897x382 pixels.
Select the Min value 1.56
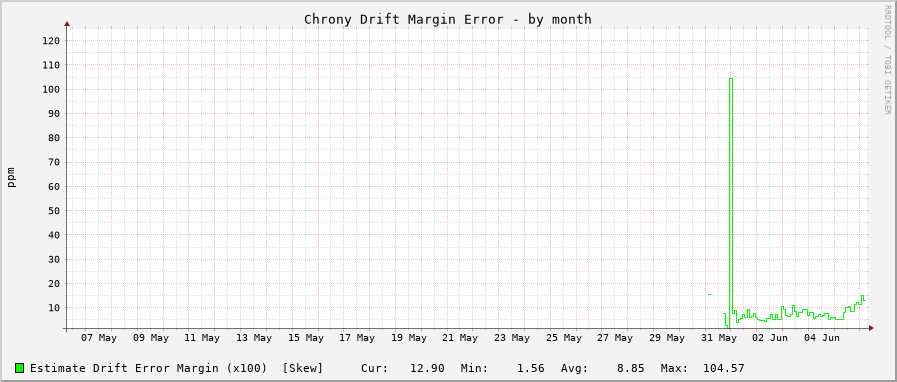[x=530, y=368]
